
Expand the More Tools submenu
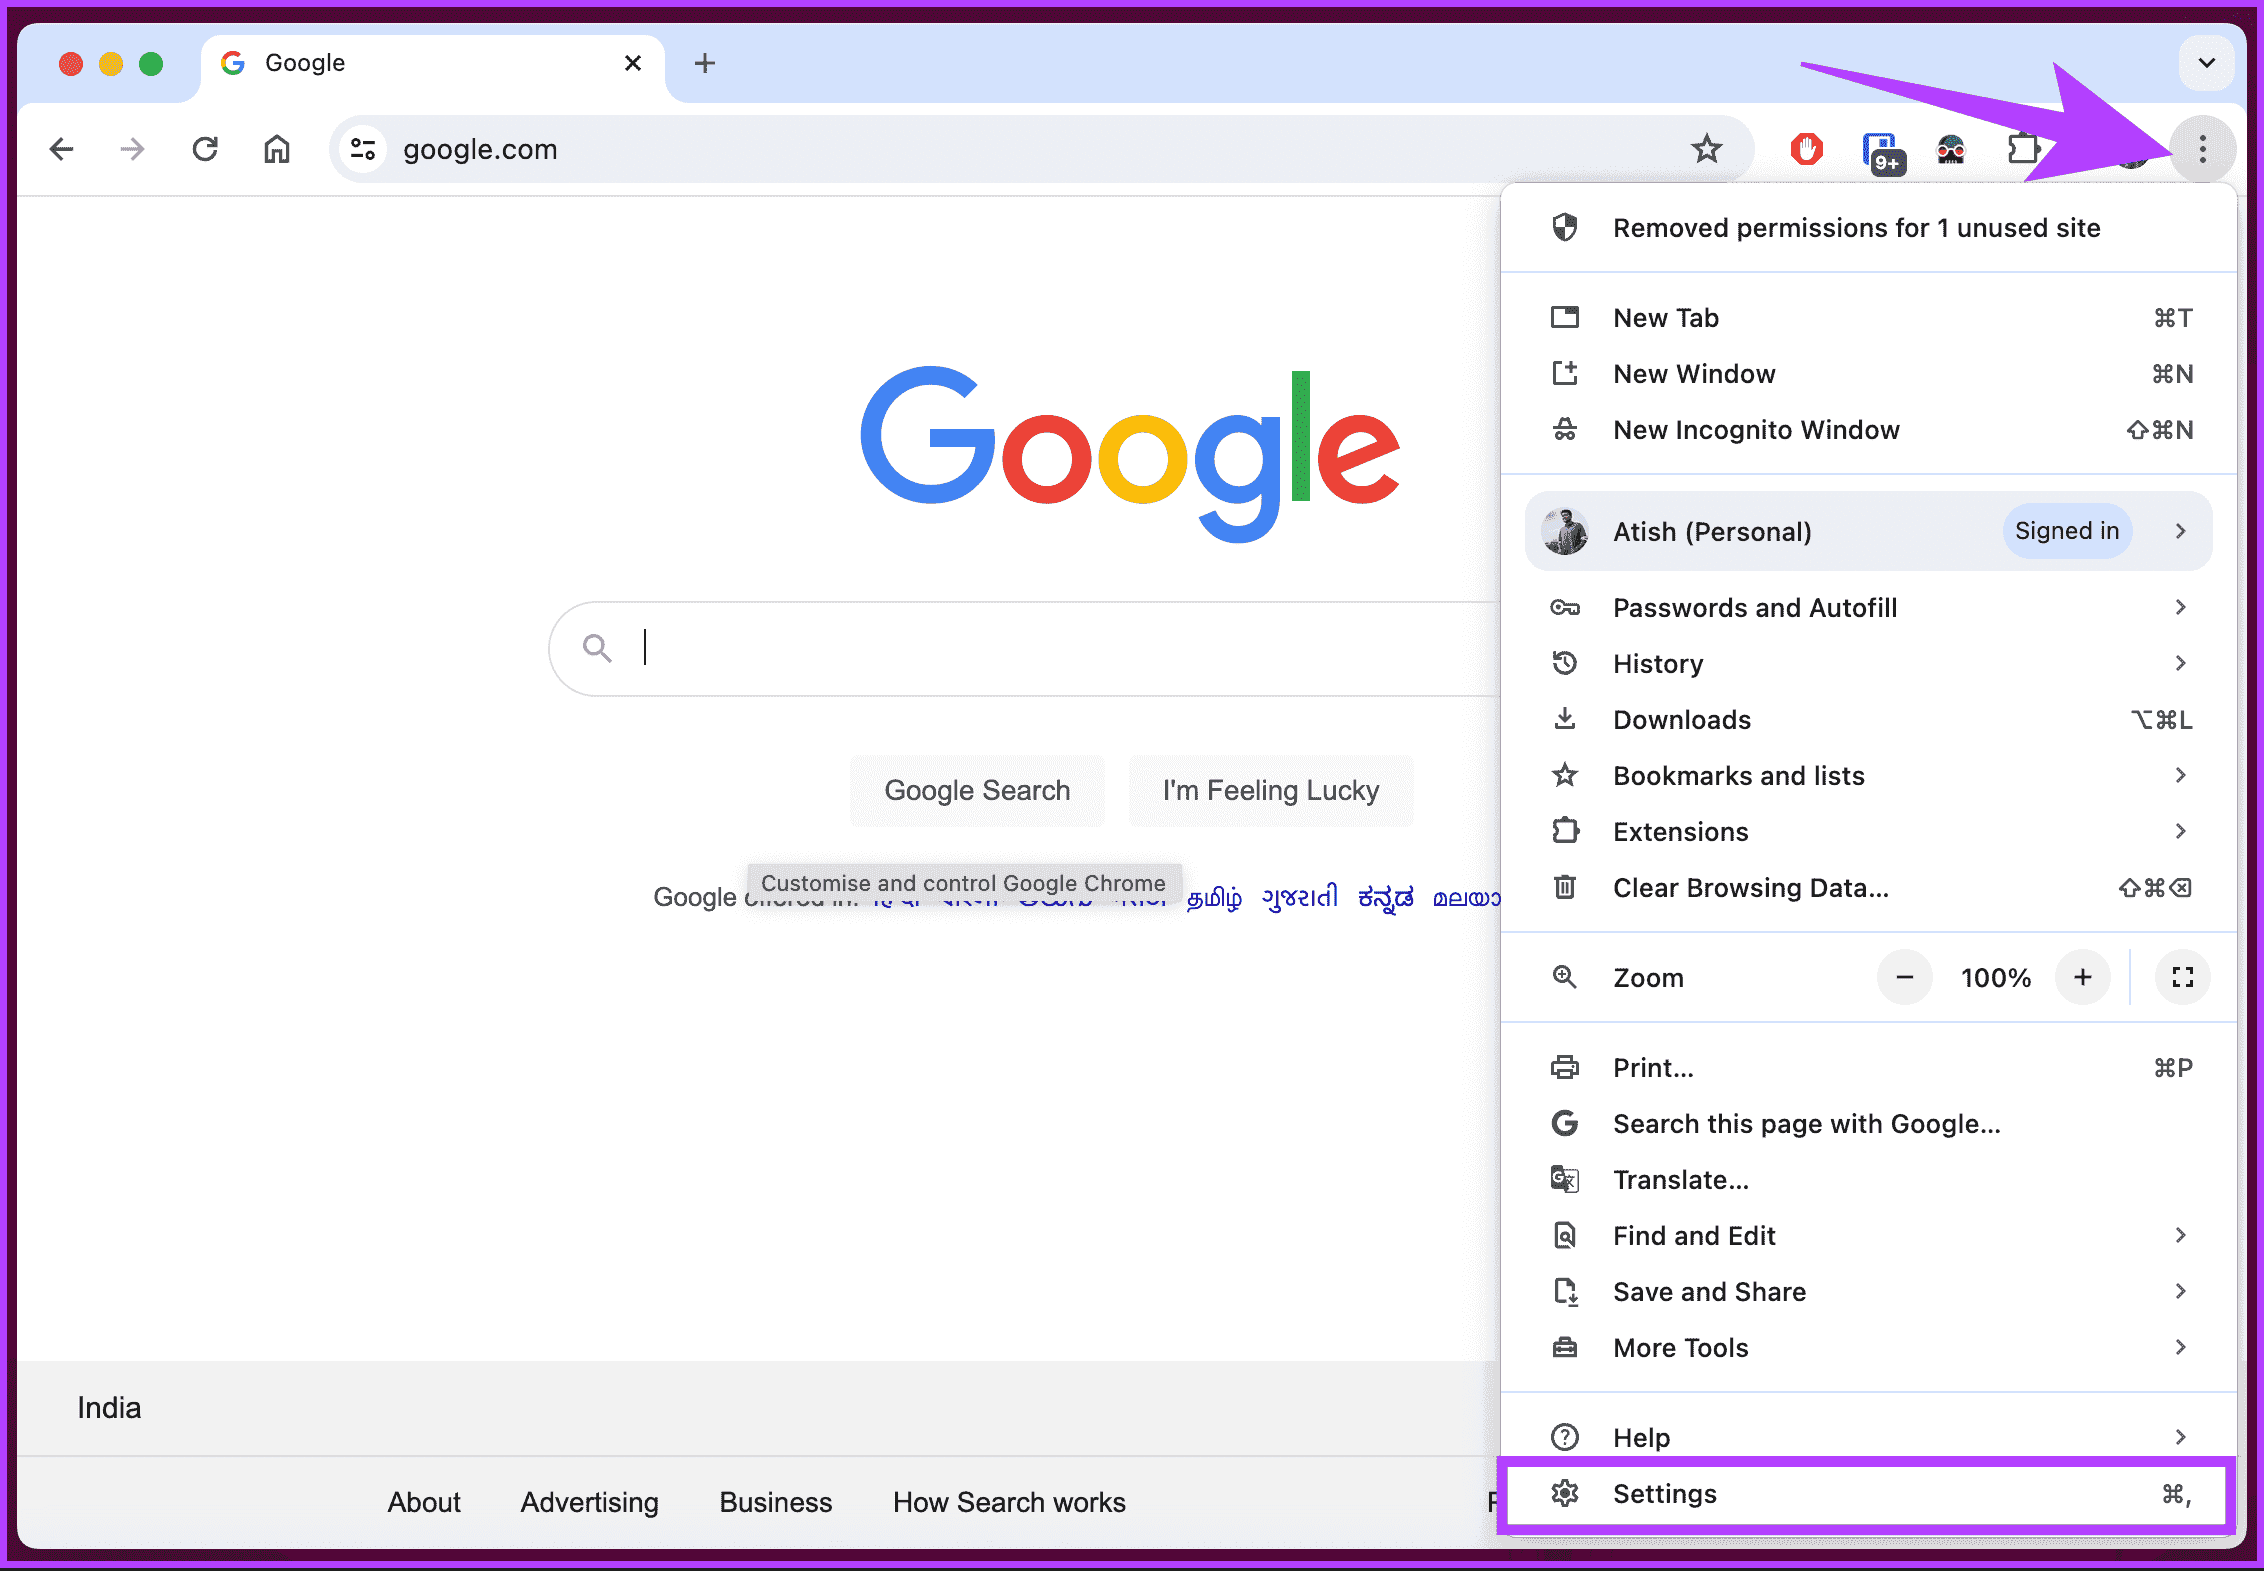coord(1868,1348)
